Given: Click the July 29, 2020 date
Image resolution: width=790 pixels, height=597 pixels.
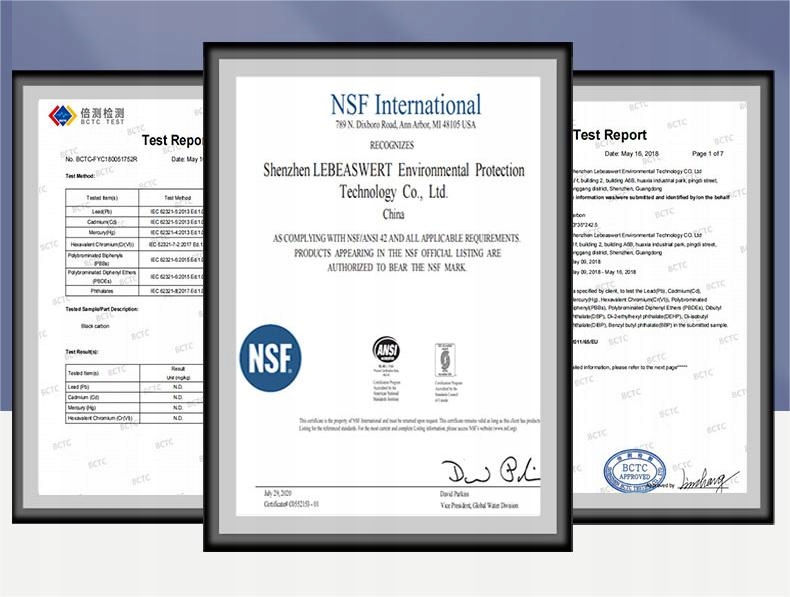Looking at the screenshot, I should click(278, 493).
